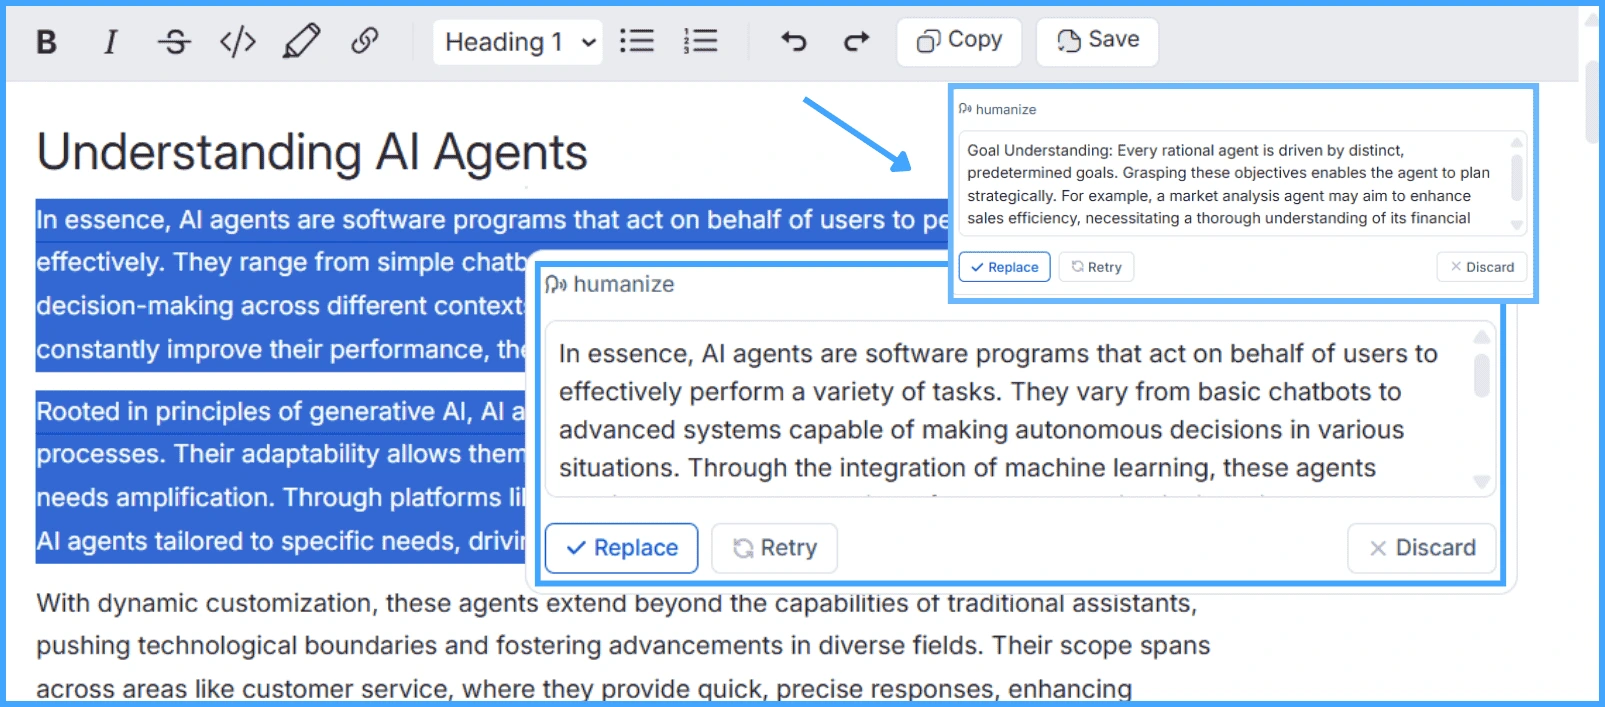Retry humanize in the large popup
Viewport: 1605px width, 707px height.
774,548
